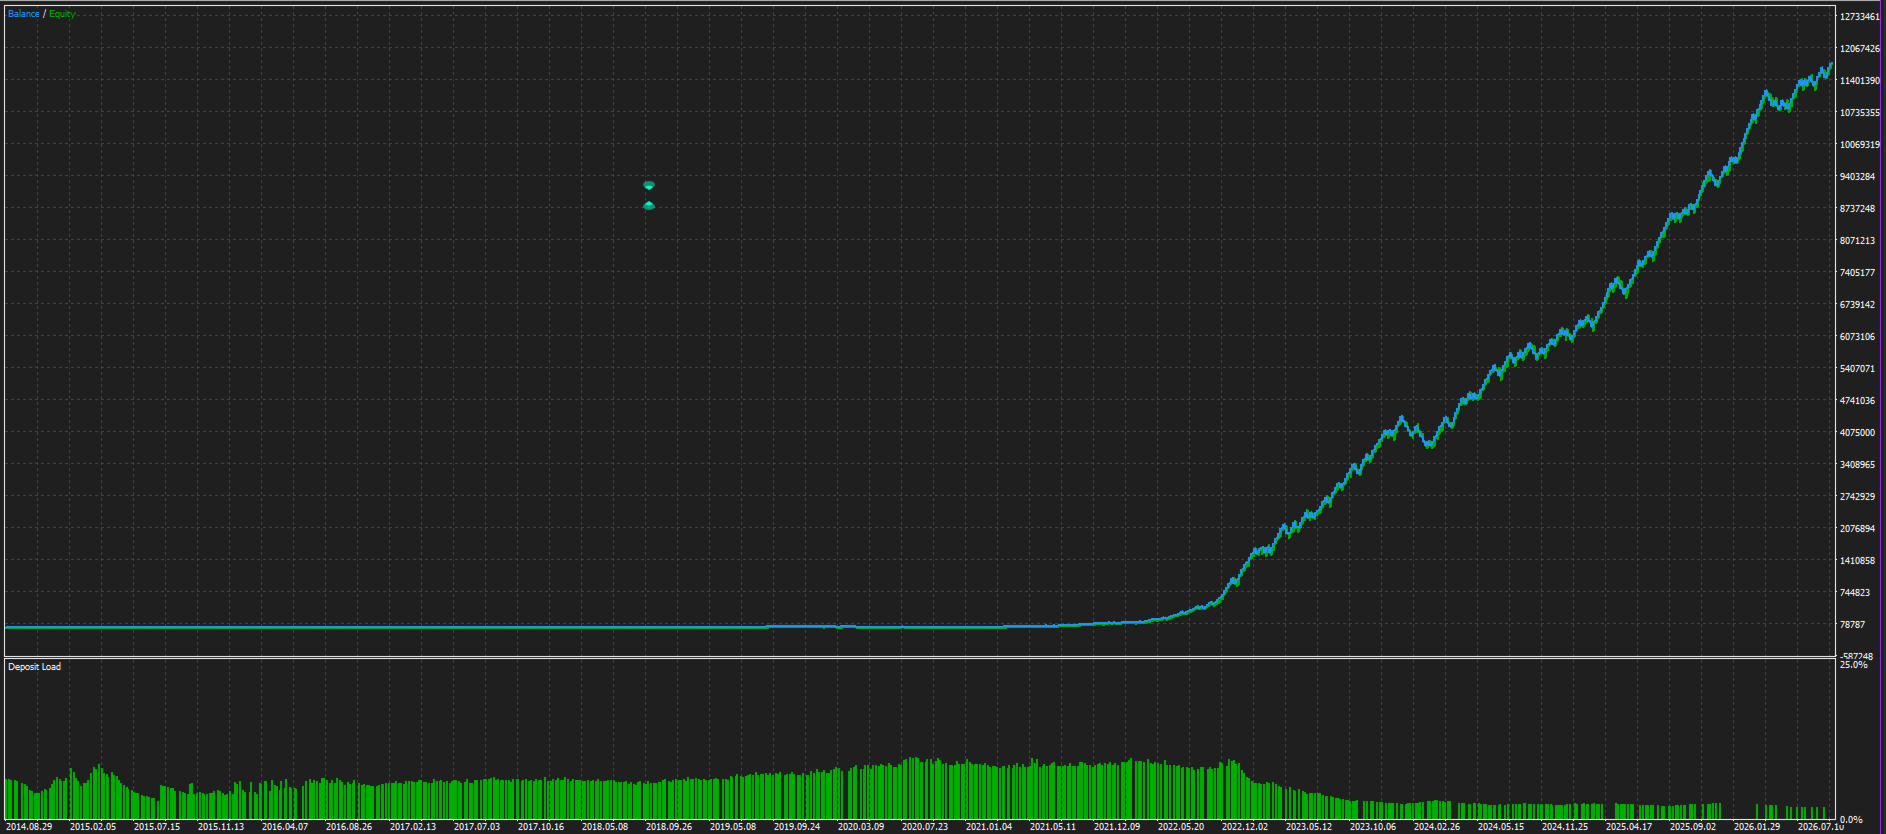Screen dimensions: 1886x834
Task: Select the 2014.08.29 date label
Action: click(x=29, y=827)
